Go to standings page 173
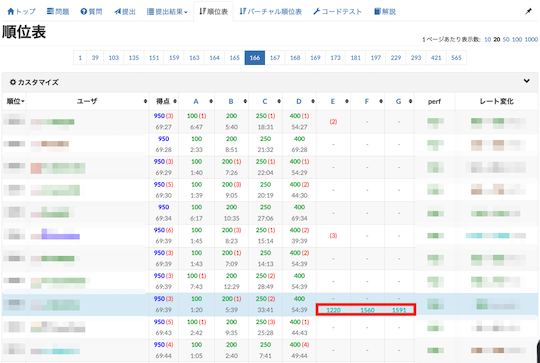Image resolution: width=540 pixels, height=363 pixels. coord(335,58)
